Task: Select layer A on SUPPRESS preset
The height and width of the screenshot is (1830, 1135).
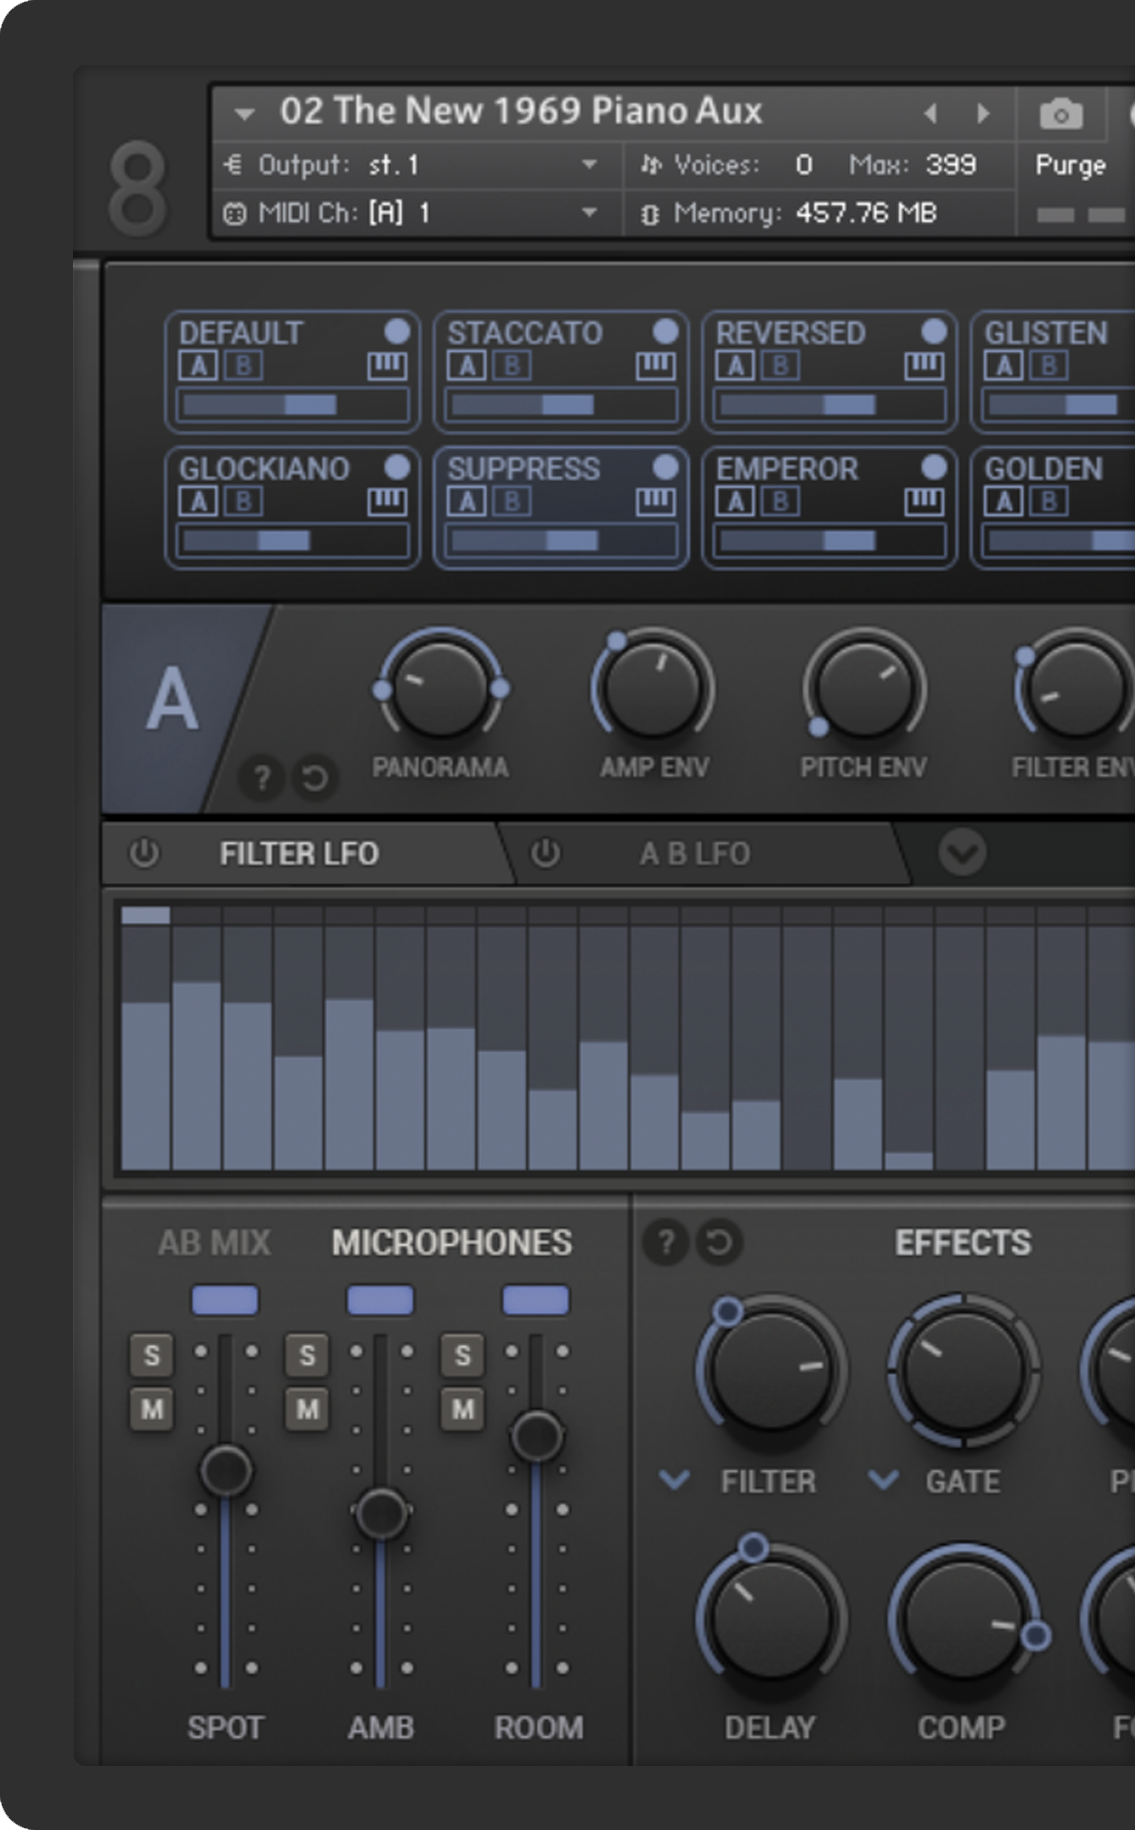Action: tap(467, 501)
